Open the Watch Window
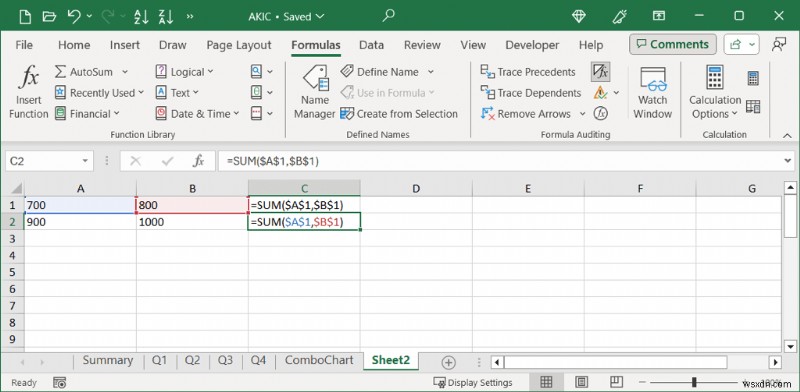The image size is (800, 392). [x=653, y=92]
